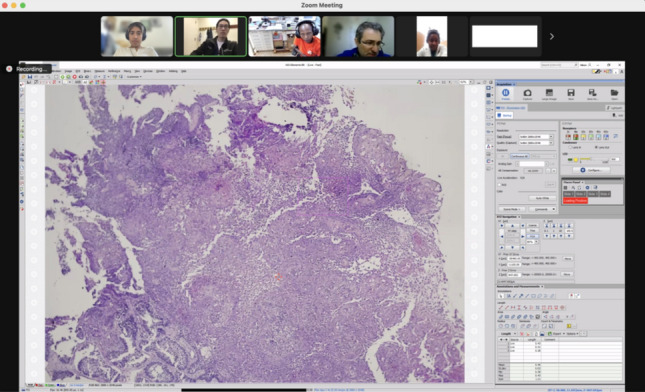Open the Image menu in menu bar
The height and width of the screenshot is (392, 645).
click(x=68, y=71)
